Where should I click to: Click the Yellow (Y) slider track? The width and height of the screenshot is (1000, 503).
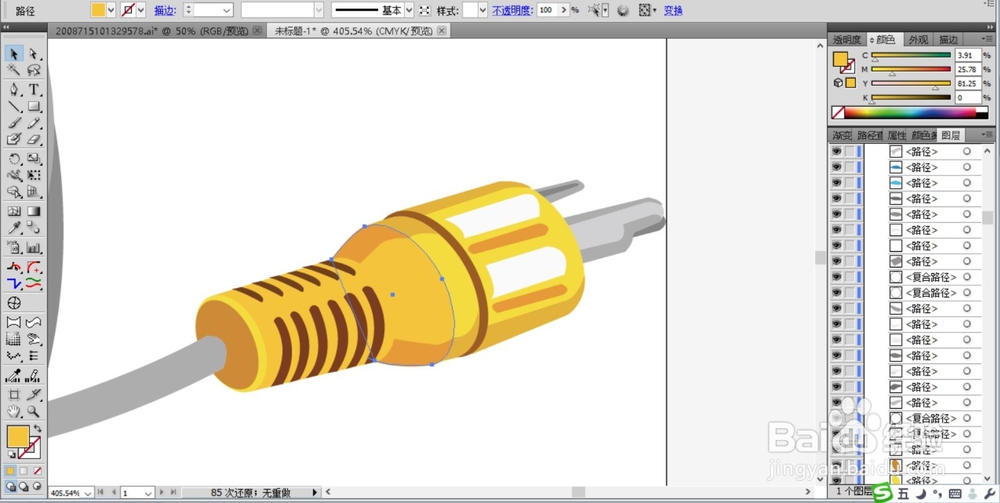911,84
